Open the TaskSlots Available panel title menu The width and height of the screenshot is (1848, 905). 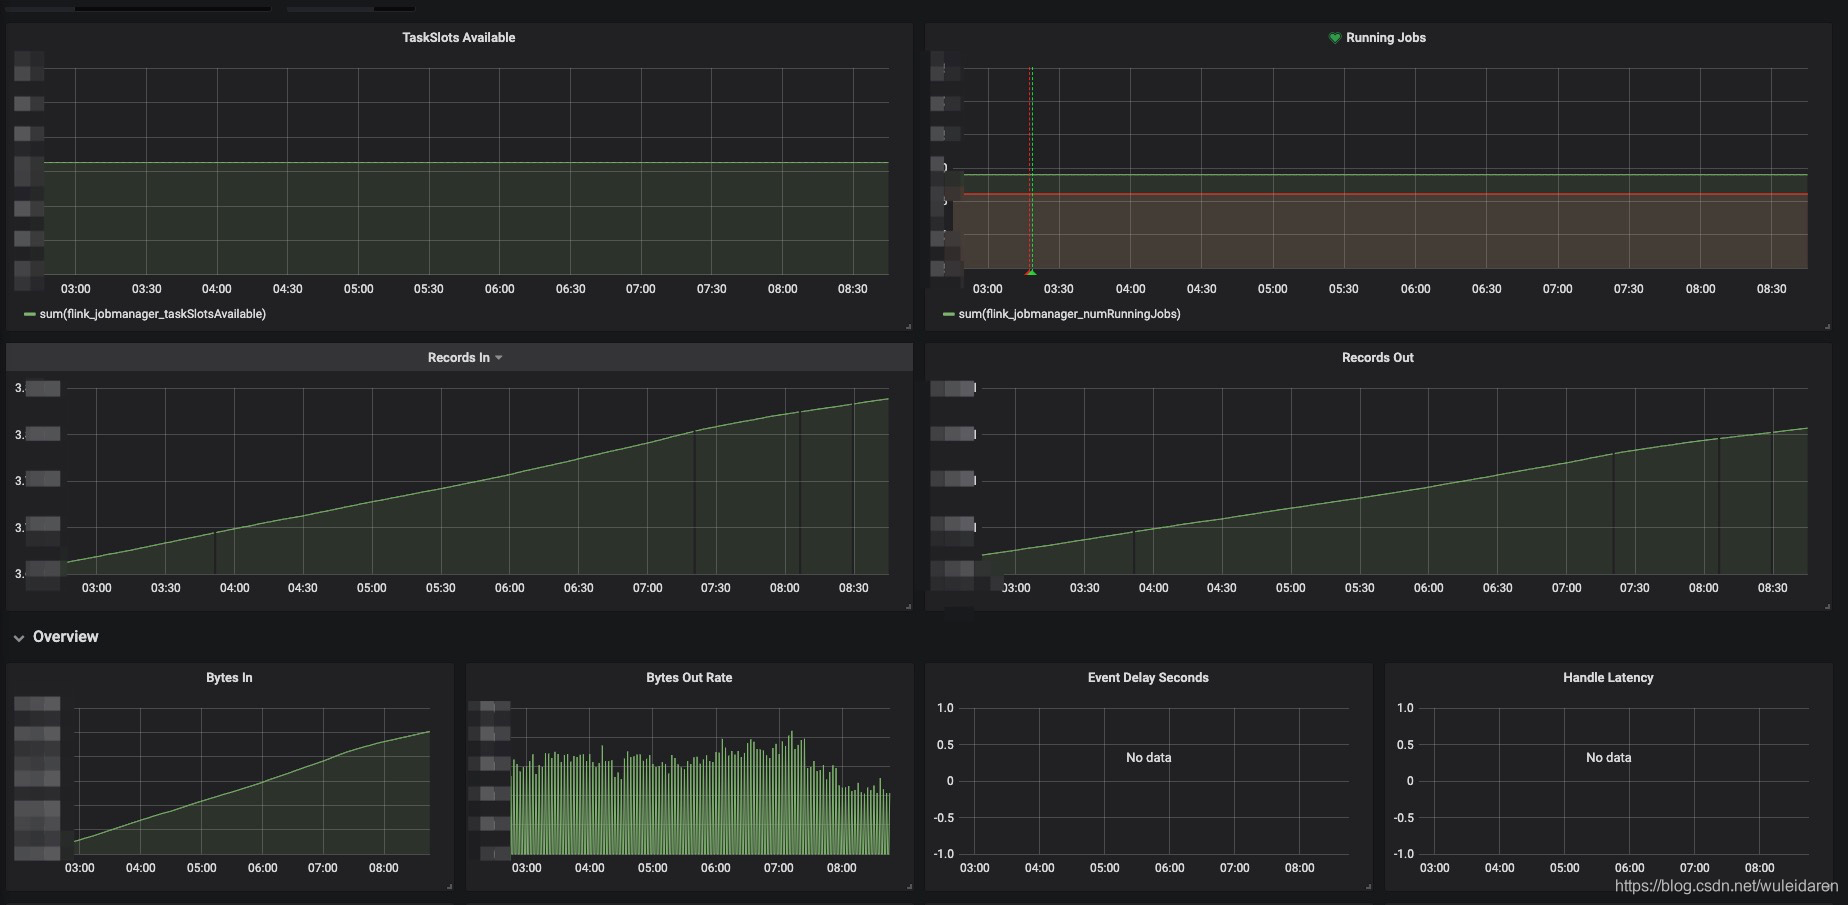(459, 38)
